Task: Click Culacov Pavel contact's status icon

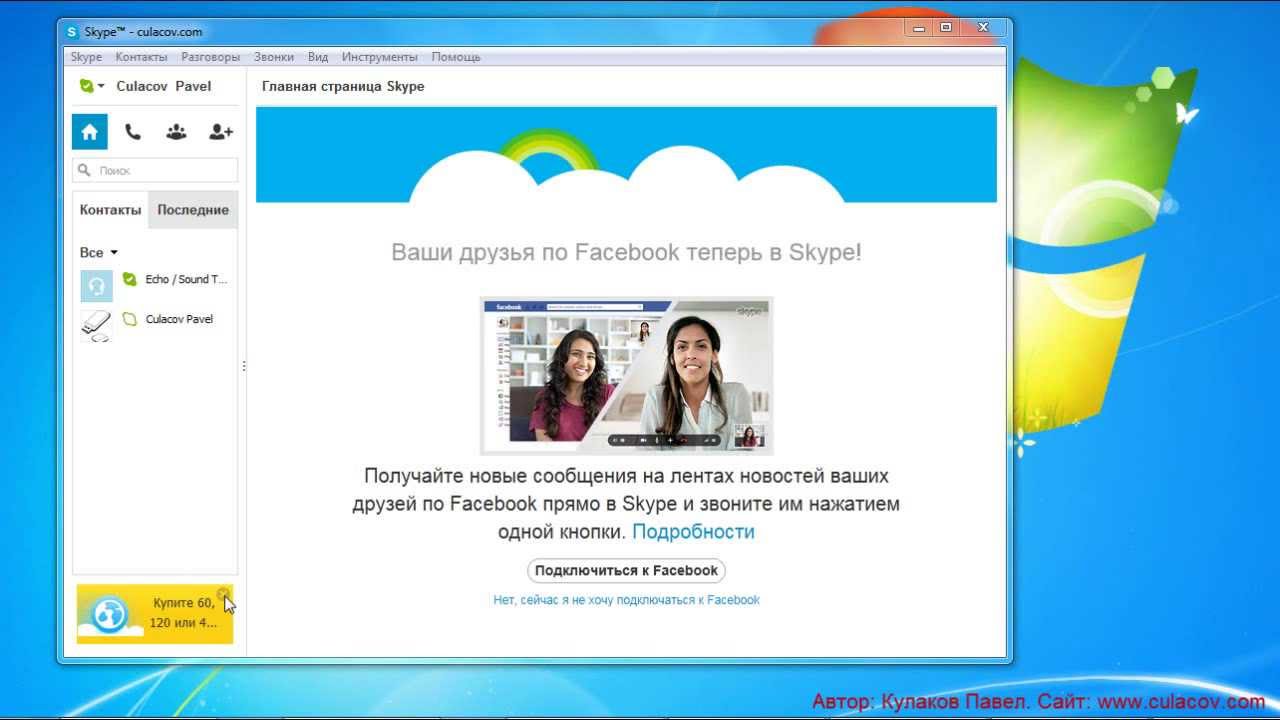Action: pos(129,319)
